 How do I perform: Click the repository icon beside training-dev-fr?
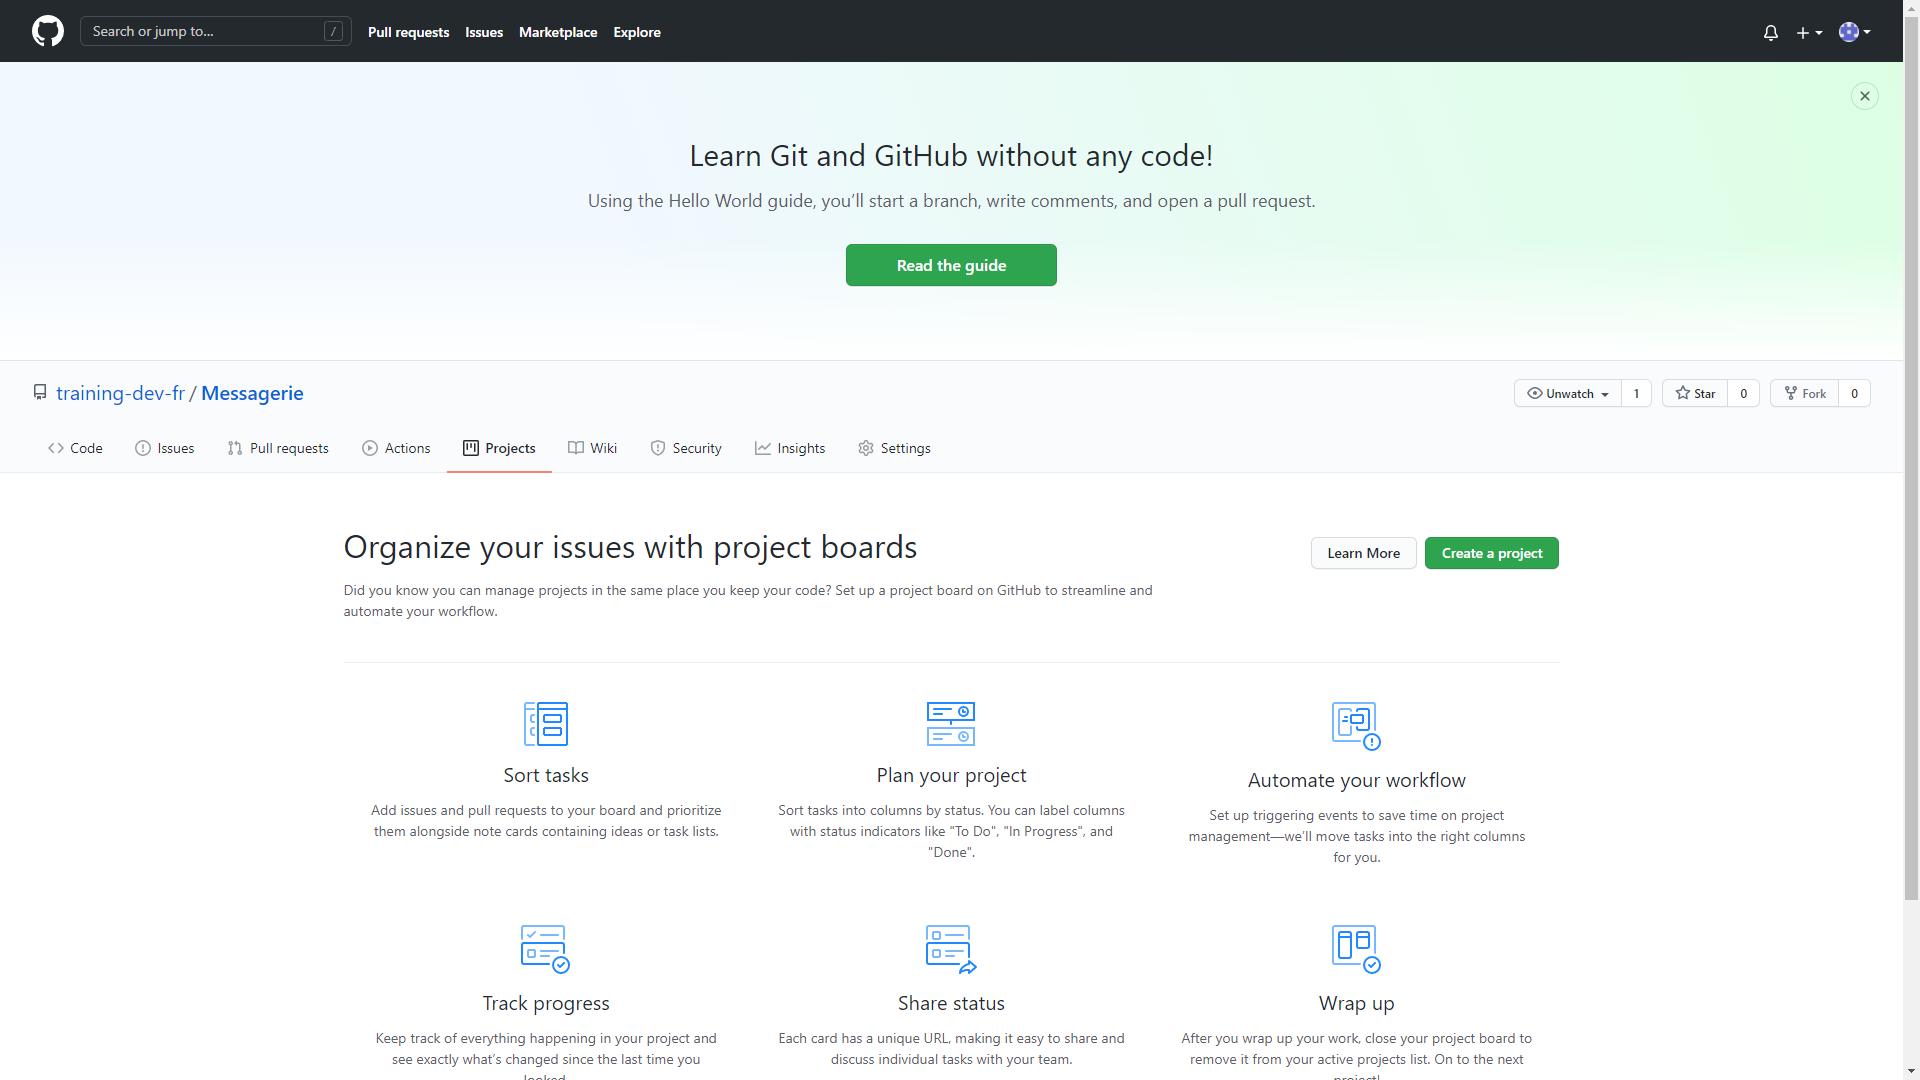pos(40,392)
